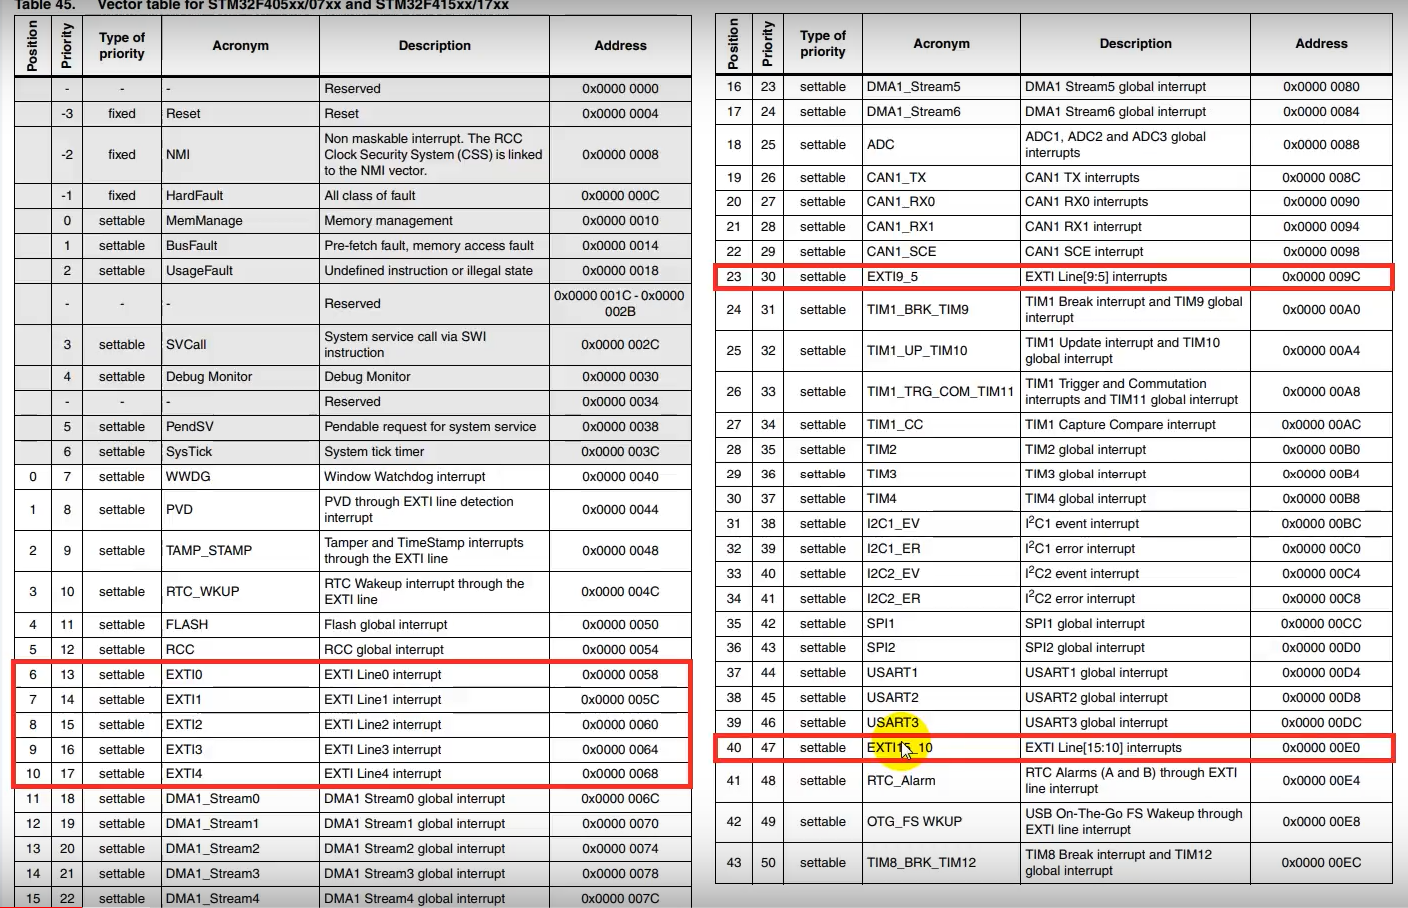Click the 'EXTI1' acronym cell
This screenshot has height=908, width=1408.
tap(240, 699)
